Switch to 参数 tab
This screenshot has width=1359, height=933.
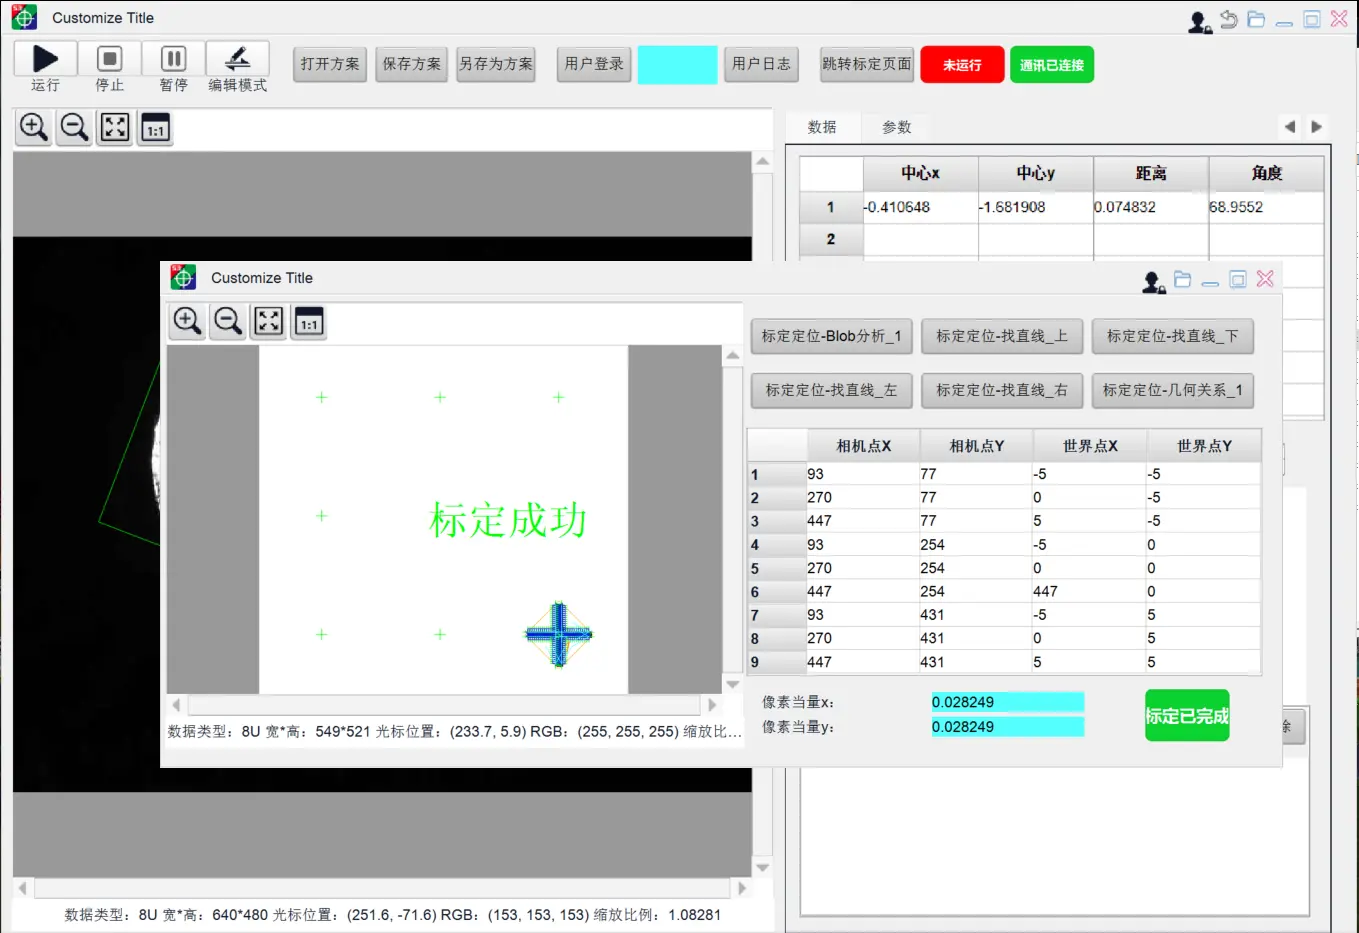(897, 127)
